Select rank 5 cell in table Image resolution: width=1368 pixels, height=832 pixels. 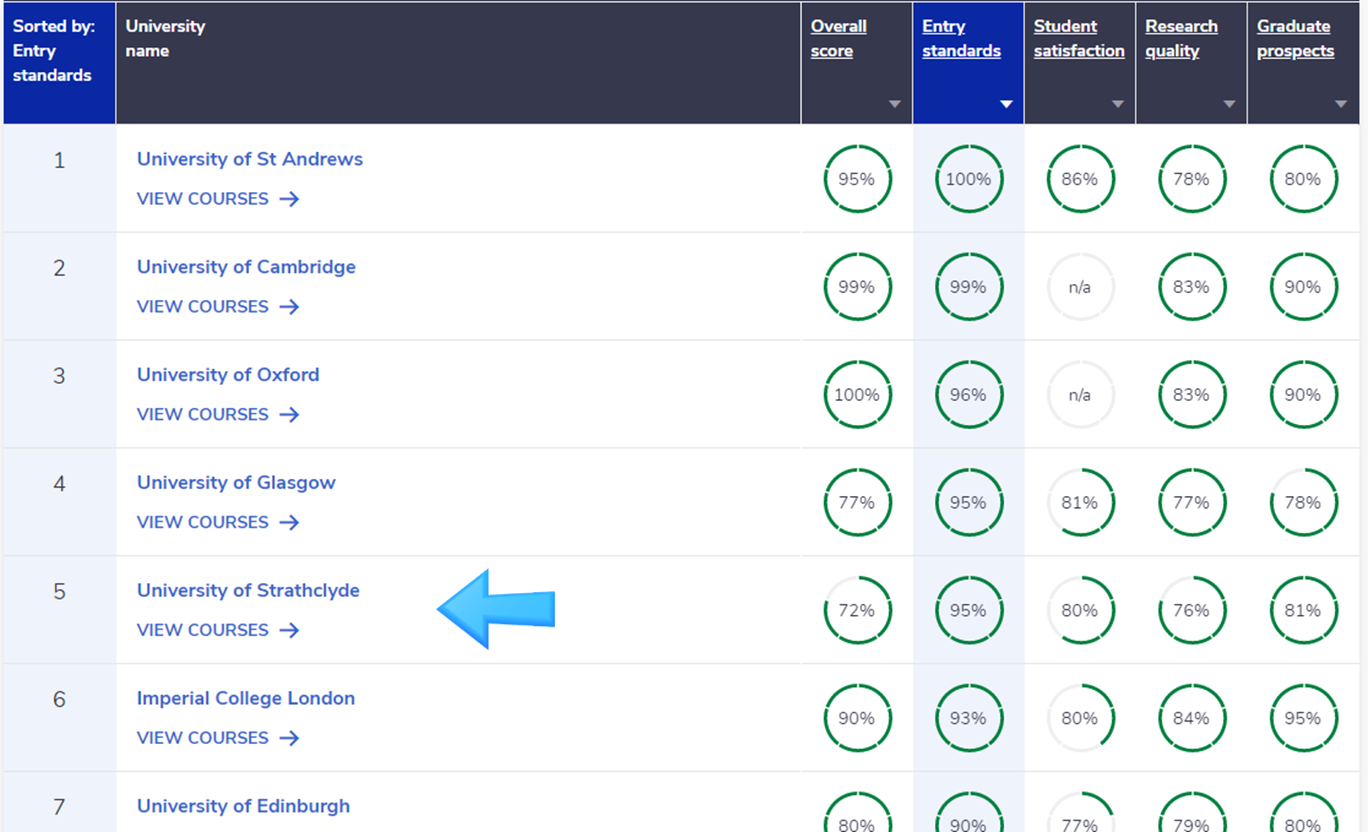60,610
